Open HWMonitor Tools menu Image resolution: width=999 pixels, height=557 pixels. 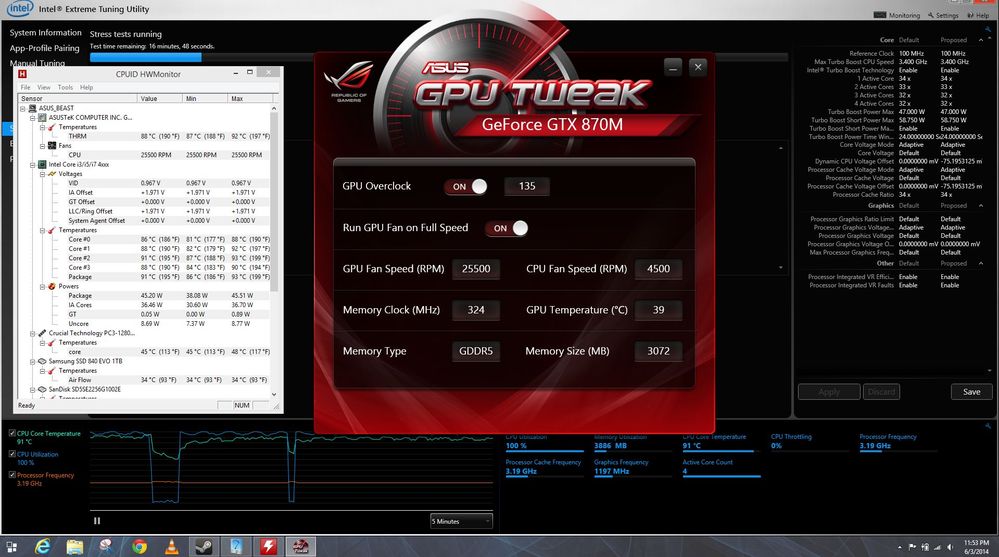point(65,87)
